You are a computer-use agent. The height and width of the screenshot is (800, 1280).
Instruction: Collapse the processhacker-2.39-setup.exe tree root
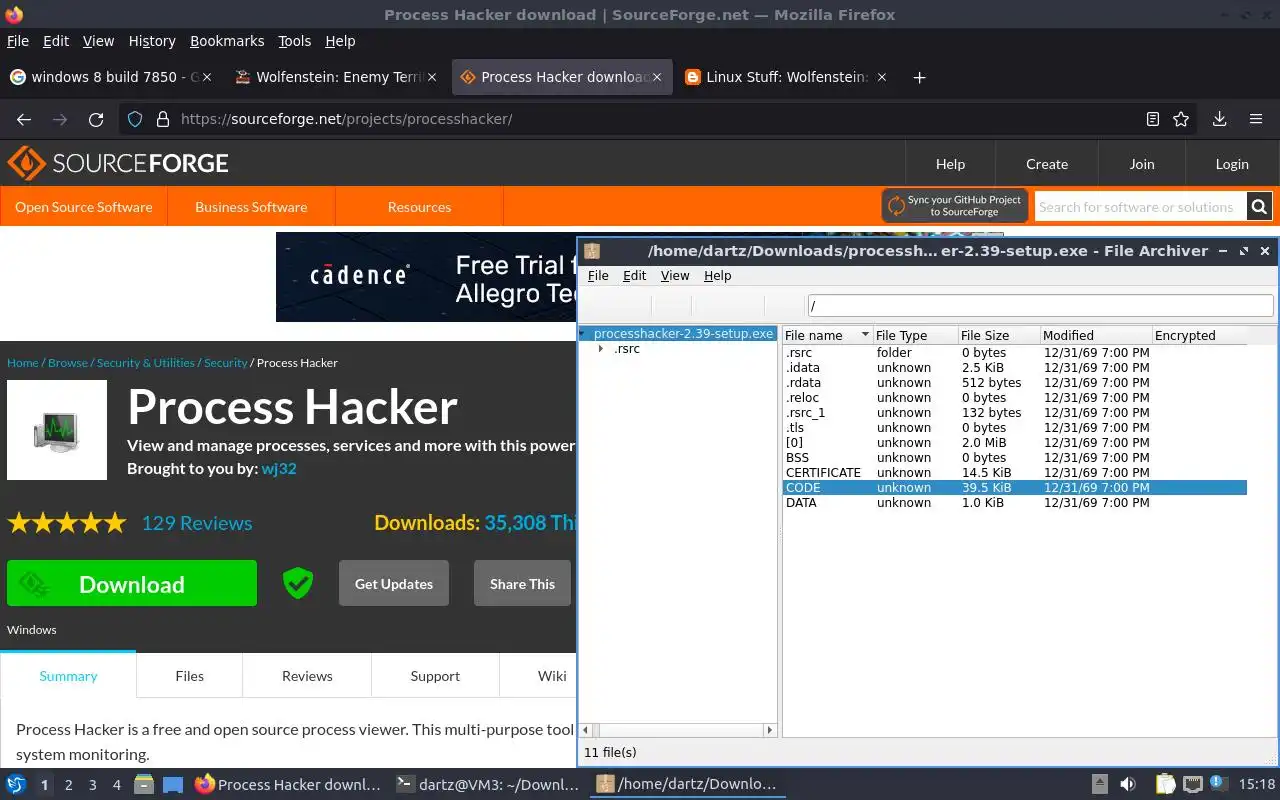tap(582, 334)
